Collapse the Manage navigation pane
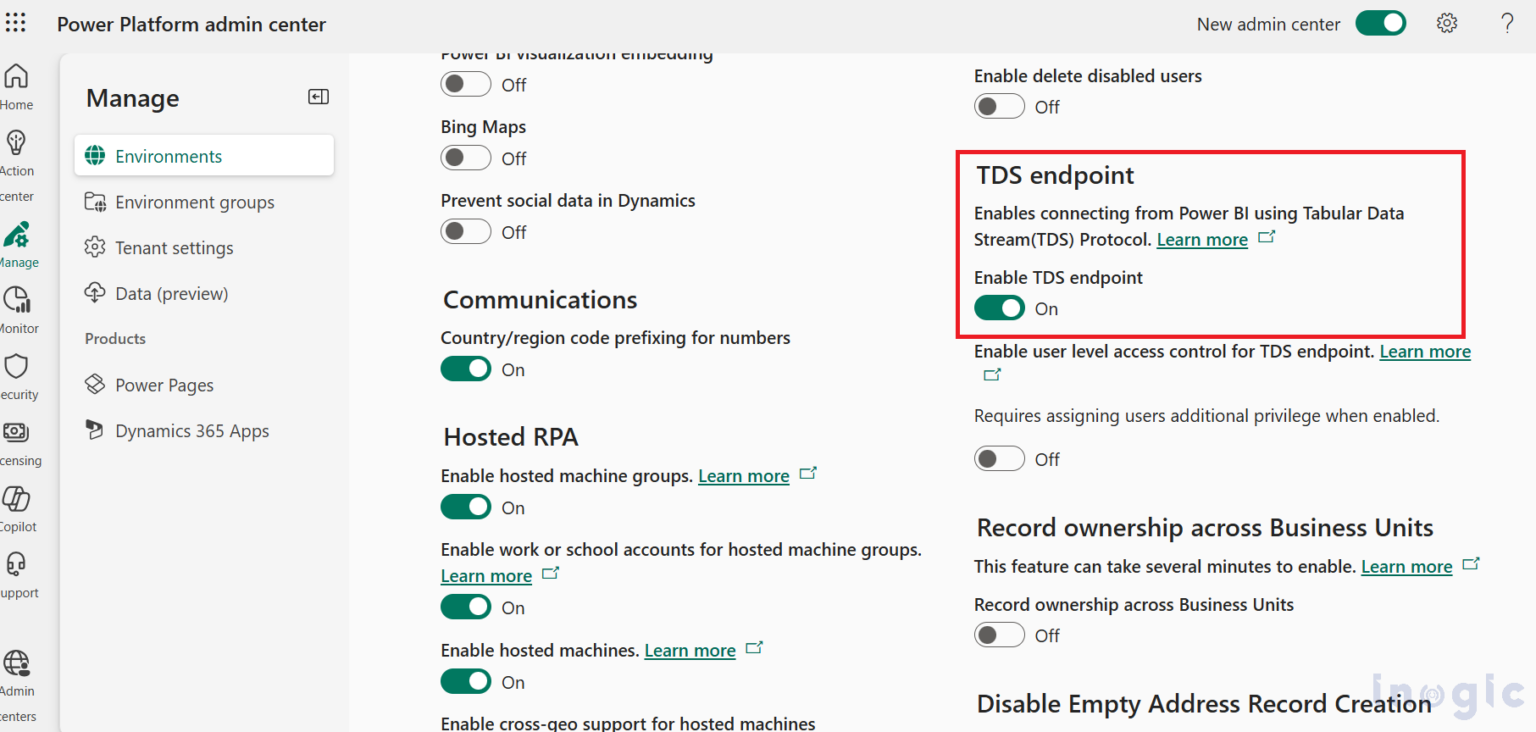This screenshot has width=1536, height=732. pos(318,97)
